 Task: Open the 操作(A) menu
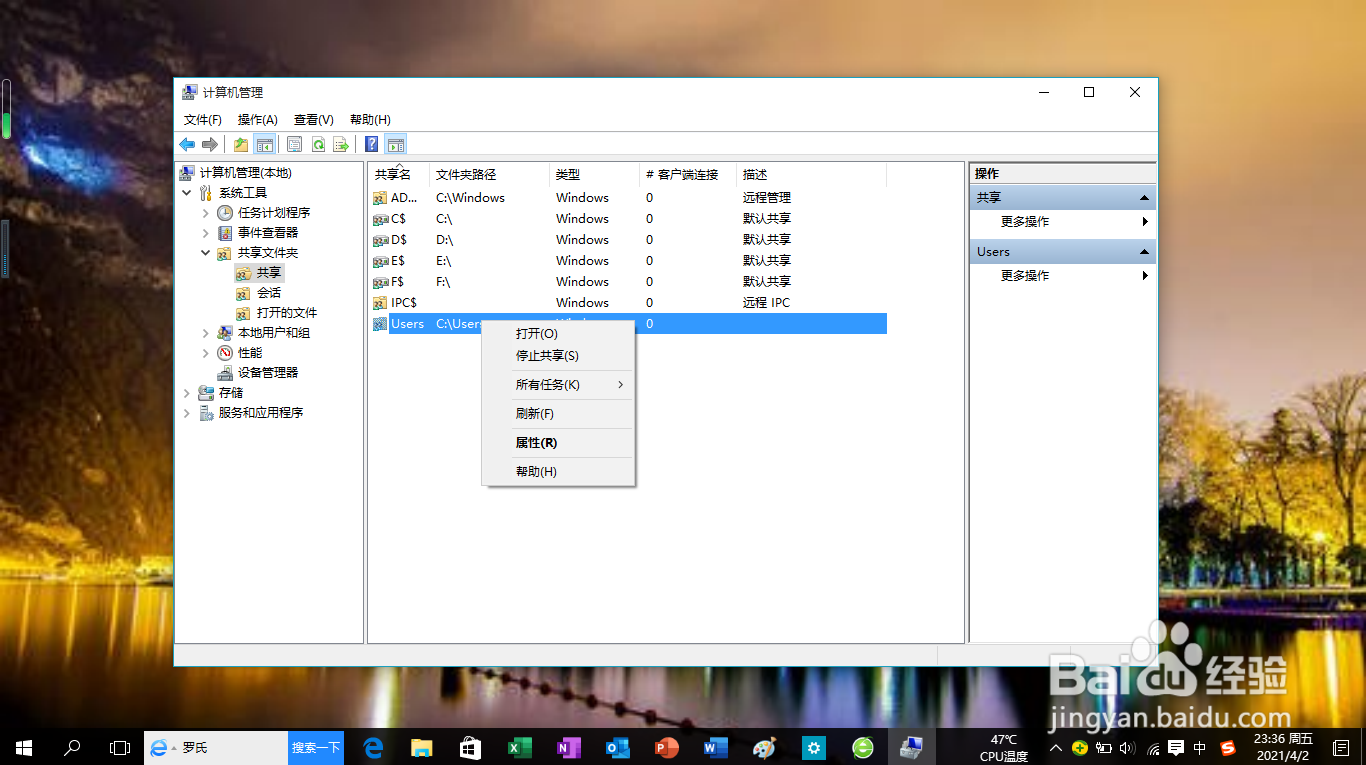pos(258,119)
